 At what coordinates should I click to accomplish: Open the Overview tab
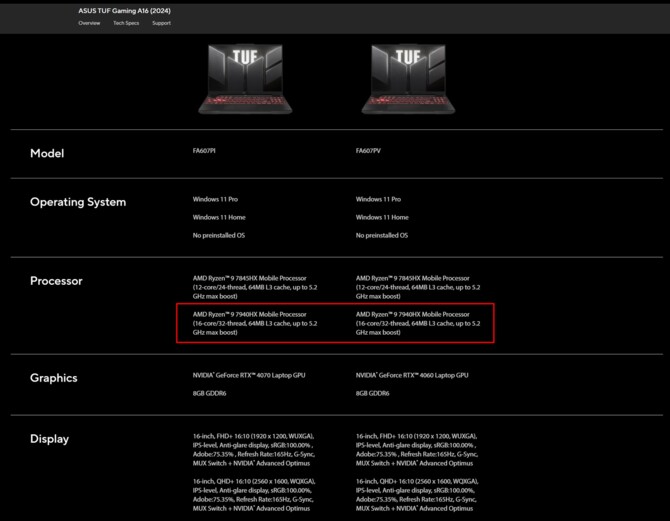tap(89, 23)
